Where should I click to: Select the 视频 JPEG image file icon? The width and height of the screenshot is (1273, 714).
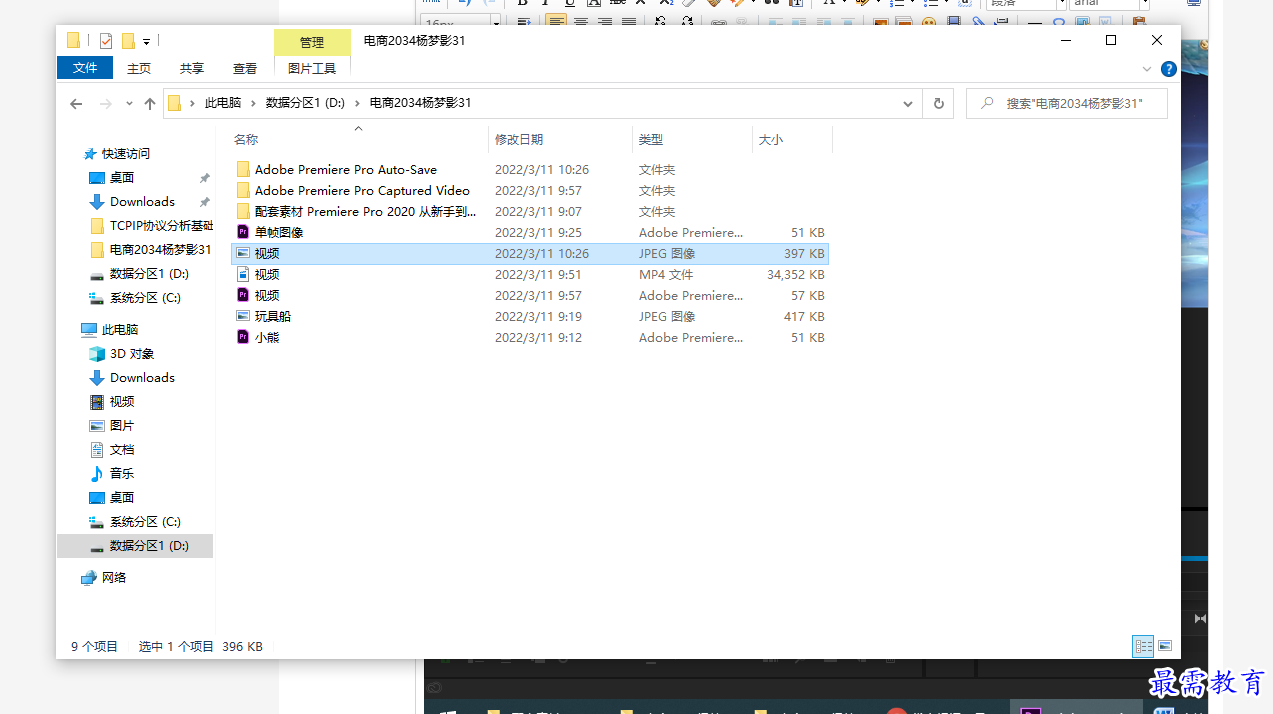point(243,254)
